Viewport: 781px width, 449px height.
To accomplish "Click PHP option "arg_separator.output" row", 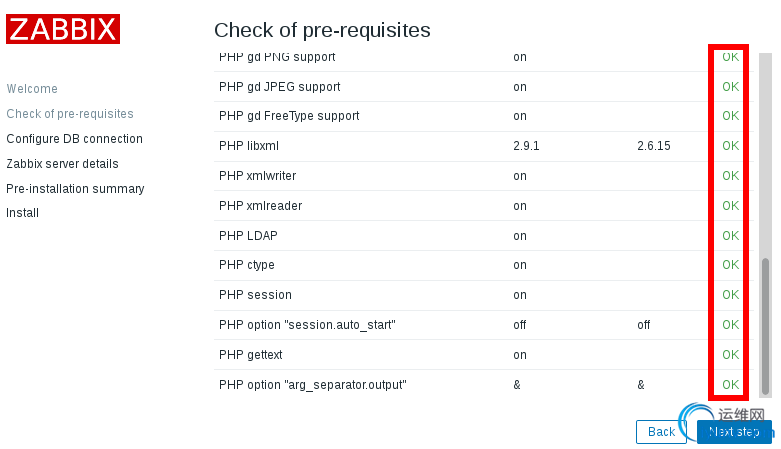I will (312, 385).
